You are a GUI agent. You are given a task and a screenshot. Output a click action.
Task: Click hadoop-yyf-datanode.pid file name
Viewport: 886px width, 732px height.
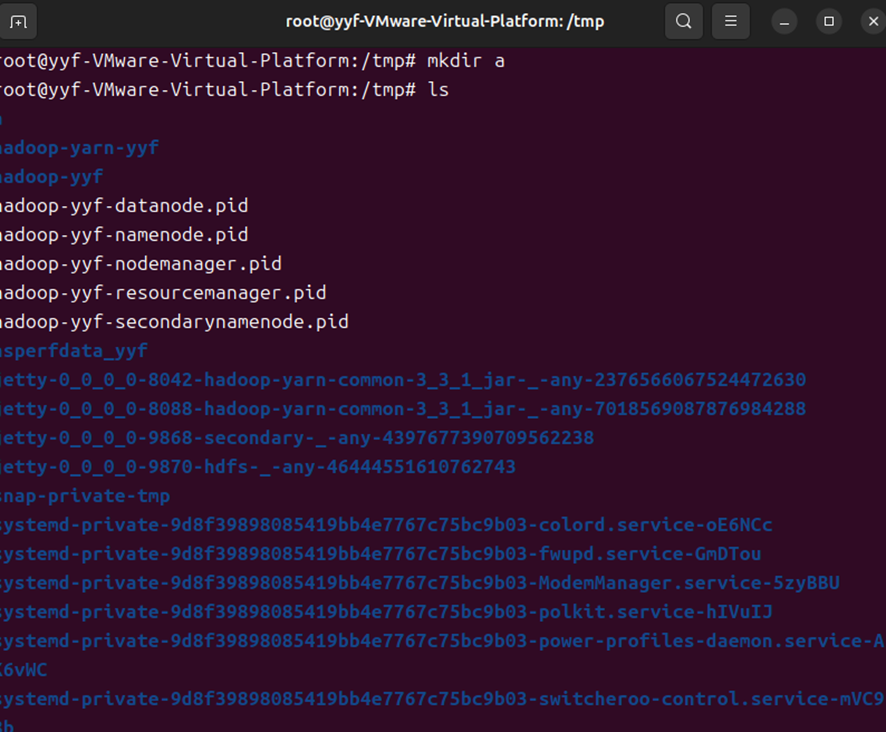tap(124, 206)
